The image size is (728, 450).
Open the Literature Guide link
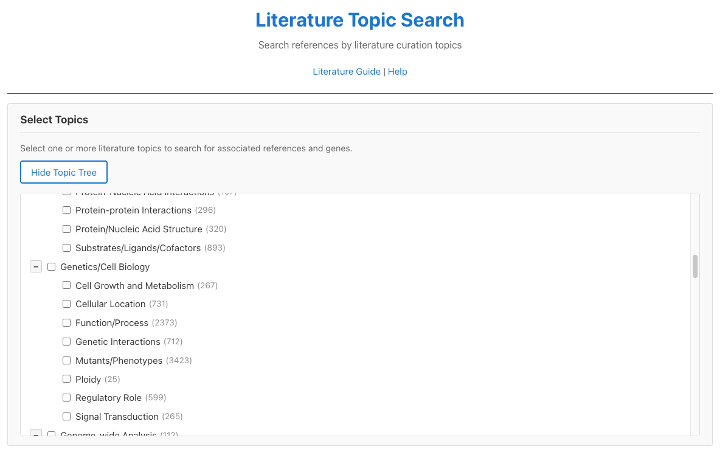(x=346, y=72)
